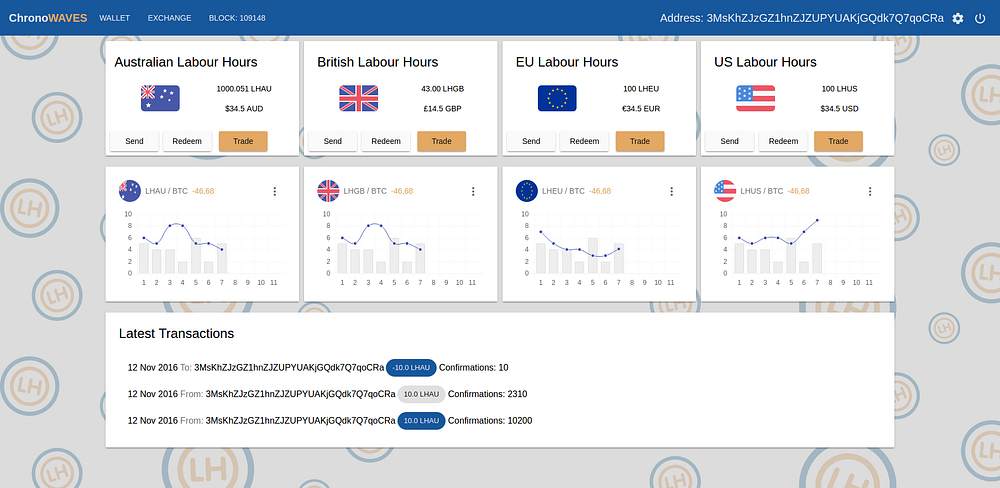The width and height of the screenshot is (1000, 488).
Task: Open LHUS / BTC chart options menu
Action: pos(869,191)
